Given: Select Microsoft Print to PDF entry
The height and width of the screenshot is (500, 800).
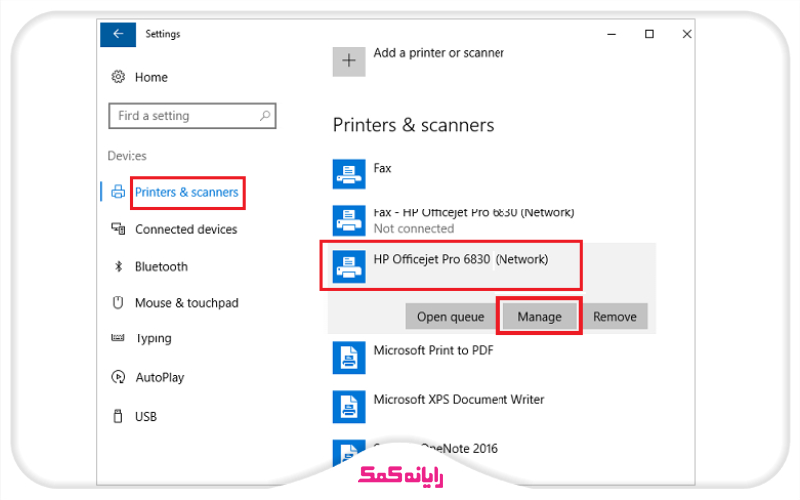Looking at the screenshot, I should click(434, 351).
